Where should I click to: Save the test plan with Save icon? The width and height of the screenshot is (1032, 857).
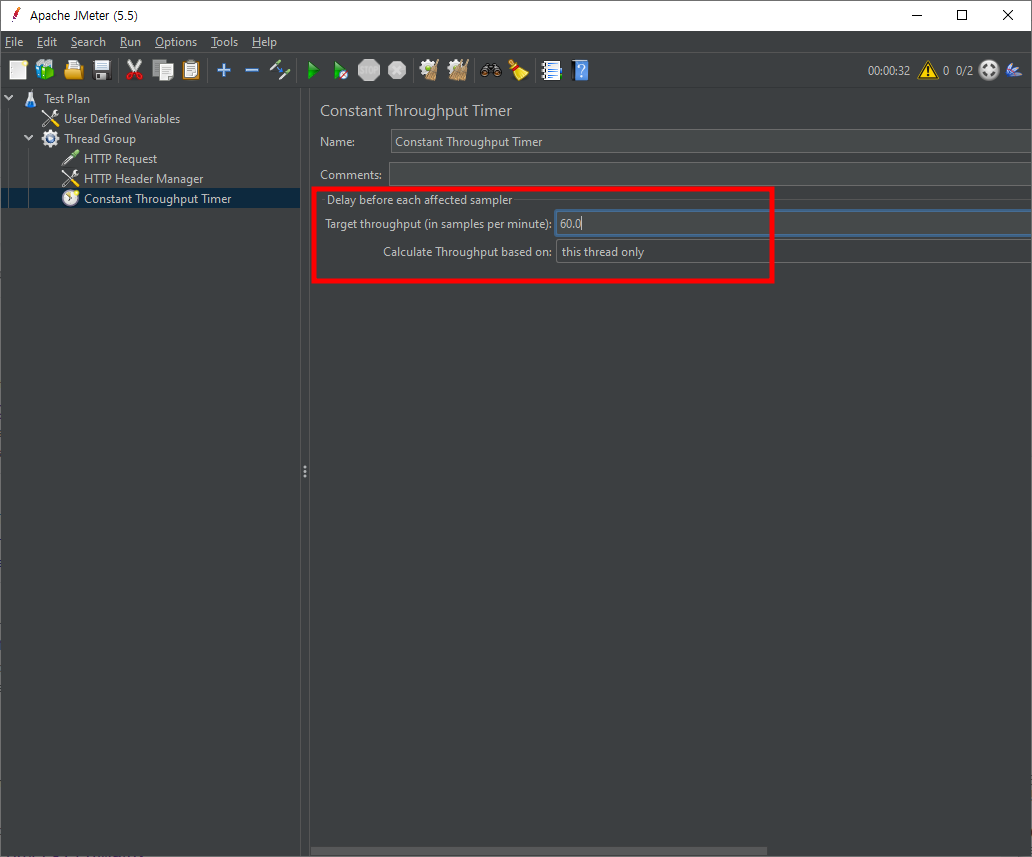coord(102,70)
